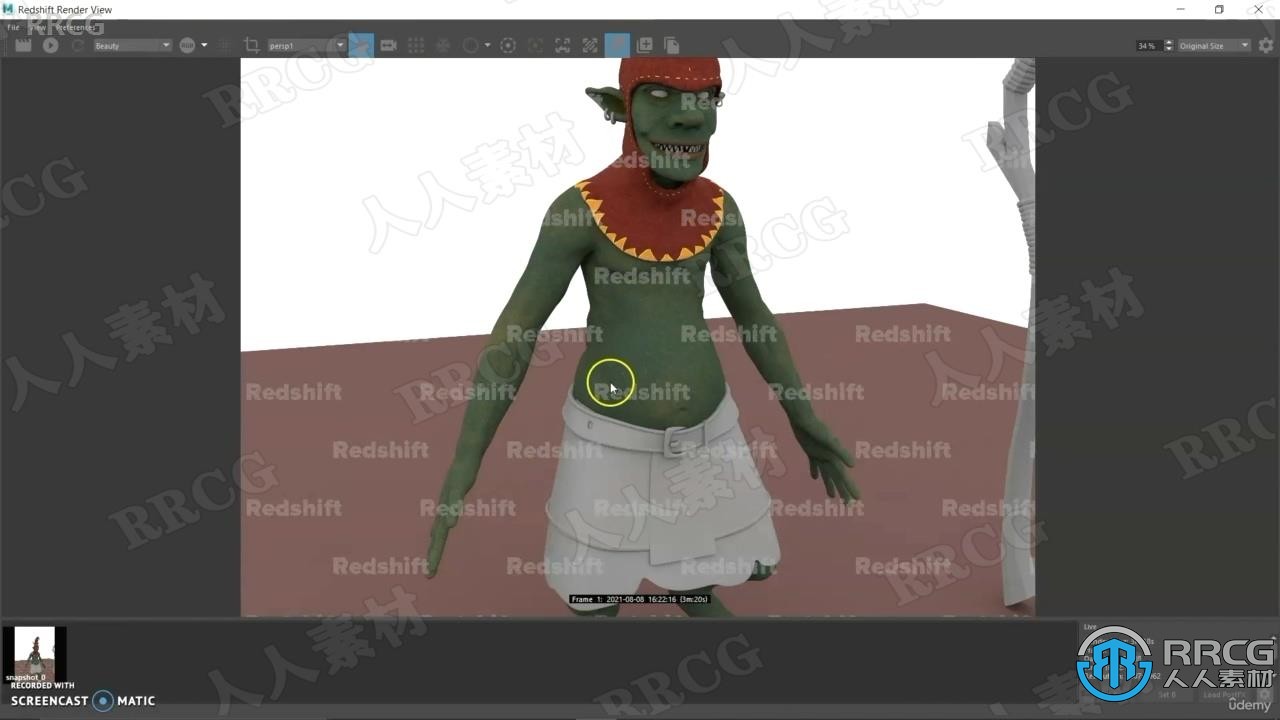
Task: Start IPR with the play button
Action: [x=50, y=45]
